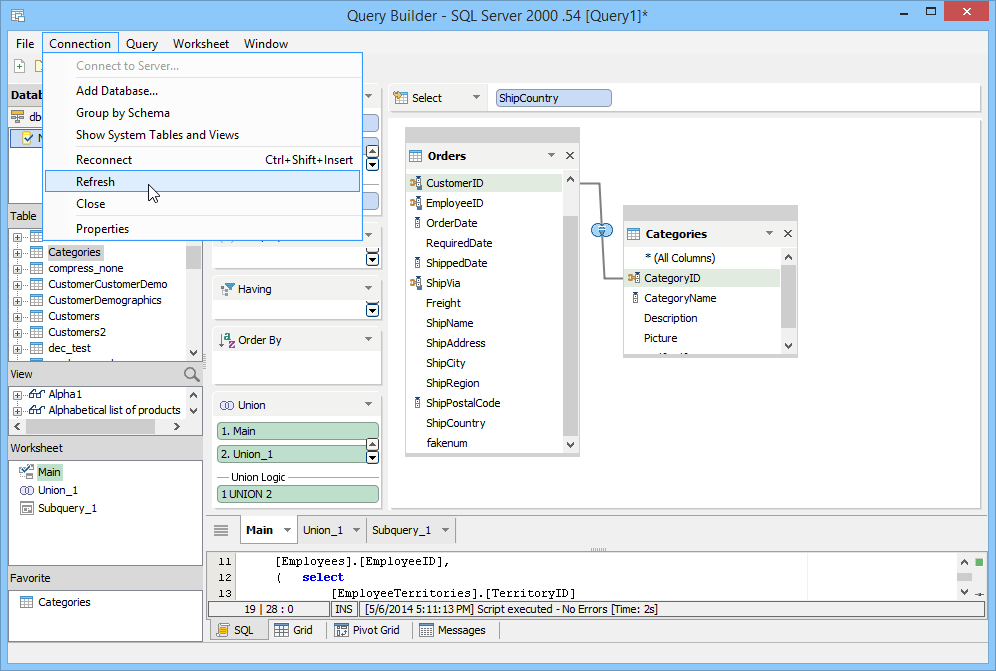Click the ShipVia key icon in Orders
Screen dimensions: 996x671
415,283
